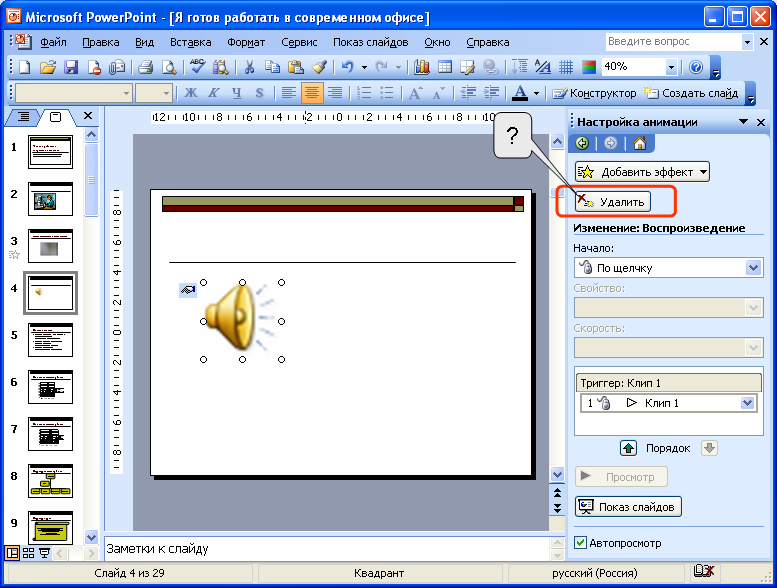
Task: Go back in the task pane
Action: click(582, 144)
